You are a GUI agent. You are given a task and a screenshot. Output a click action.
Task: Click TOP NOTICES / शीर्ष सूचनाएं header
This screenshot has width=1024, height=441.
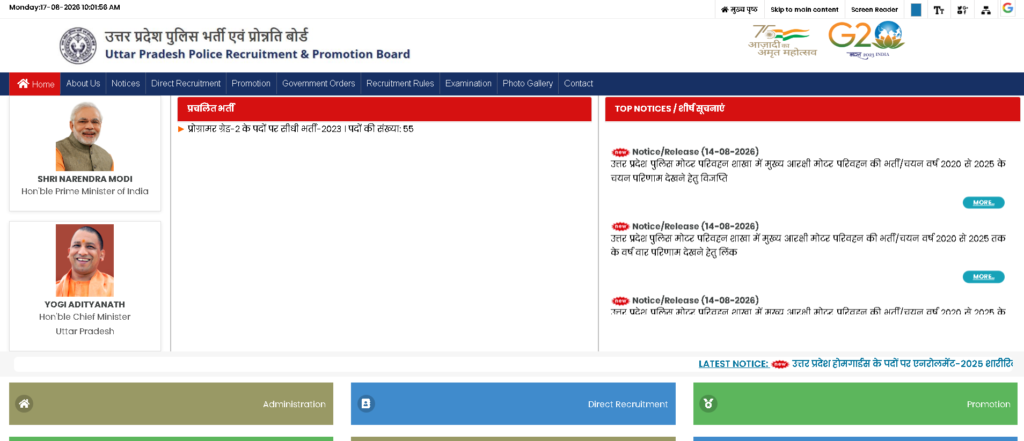pyautogui.click(x=812, y=109)
